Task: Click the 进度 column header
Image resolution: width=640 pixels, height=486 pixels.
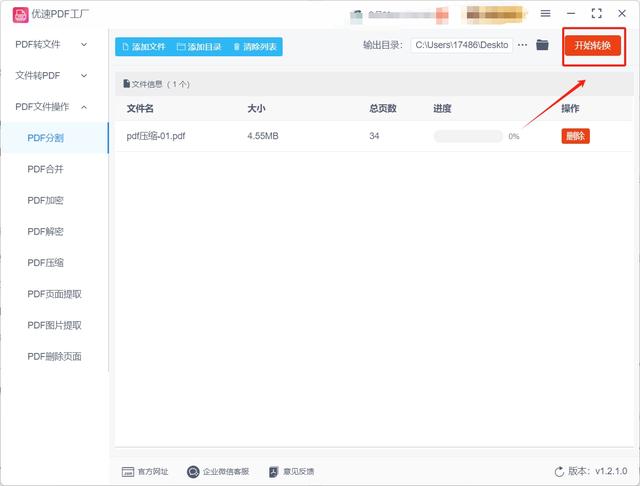Action: [442, 109]
